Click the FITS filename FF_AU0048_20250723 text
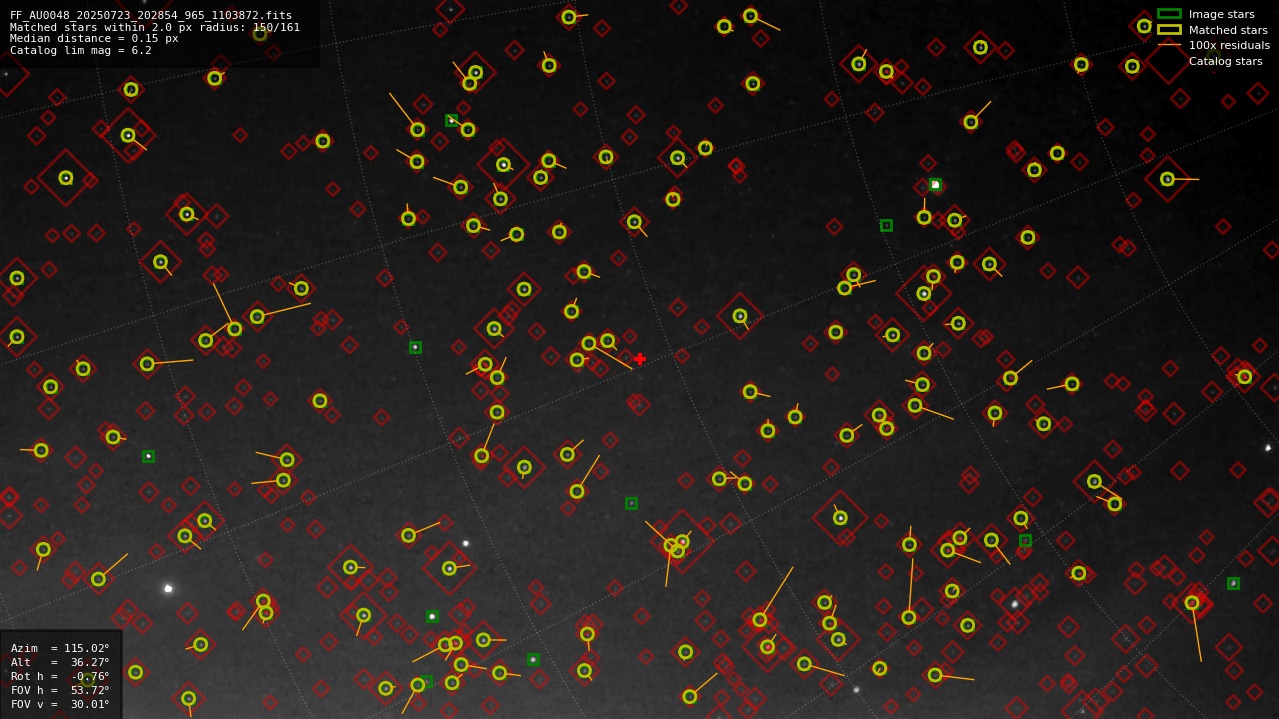 (x=151, y=15)
